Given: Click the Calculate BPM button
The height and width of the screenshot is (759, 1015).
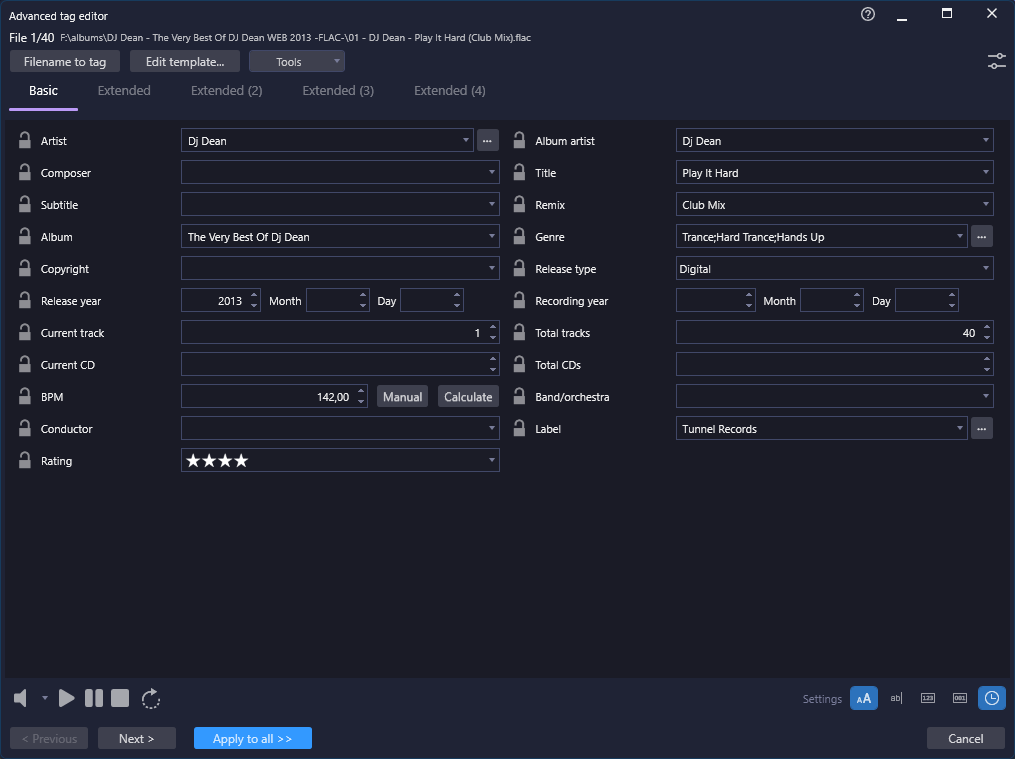Looking at the screenshot, I should (x=468, y=397).
